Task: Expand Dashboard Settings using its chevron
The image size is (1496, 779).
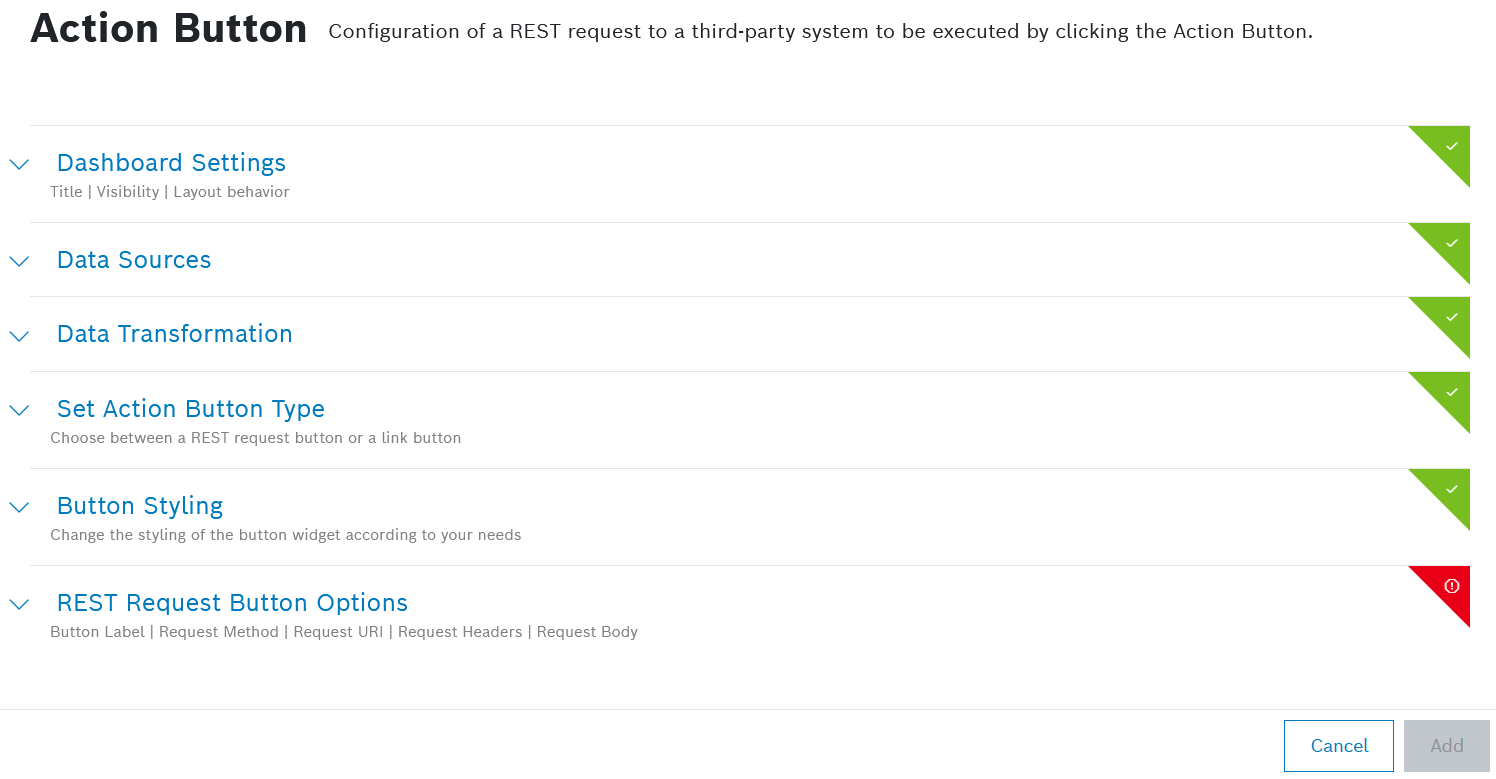Action: point(19,164)
